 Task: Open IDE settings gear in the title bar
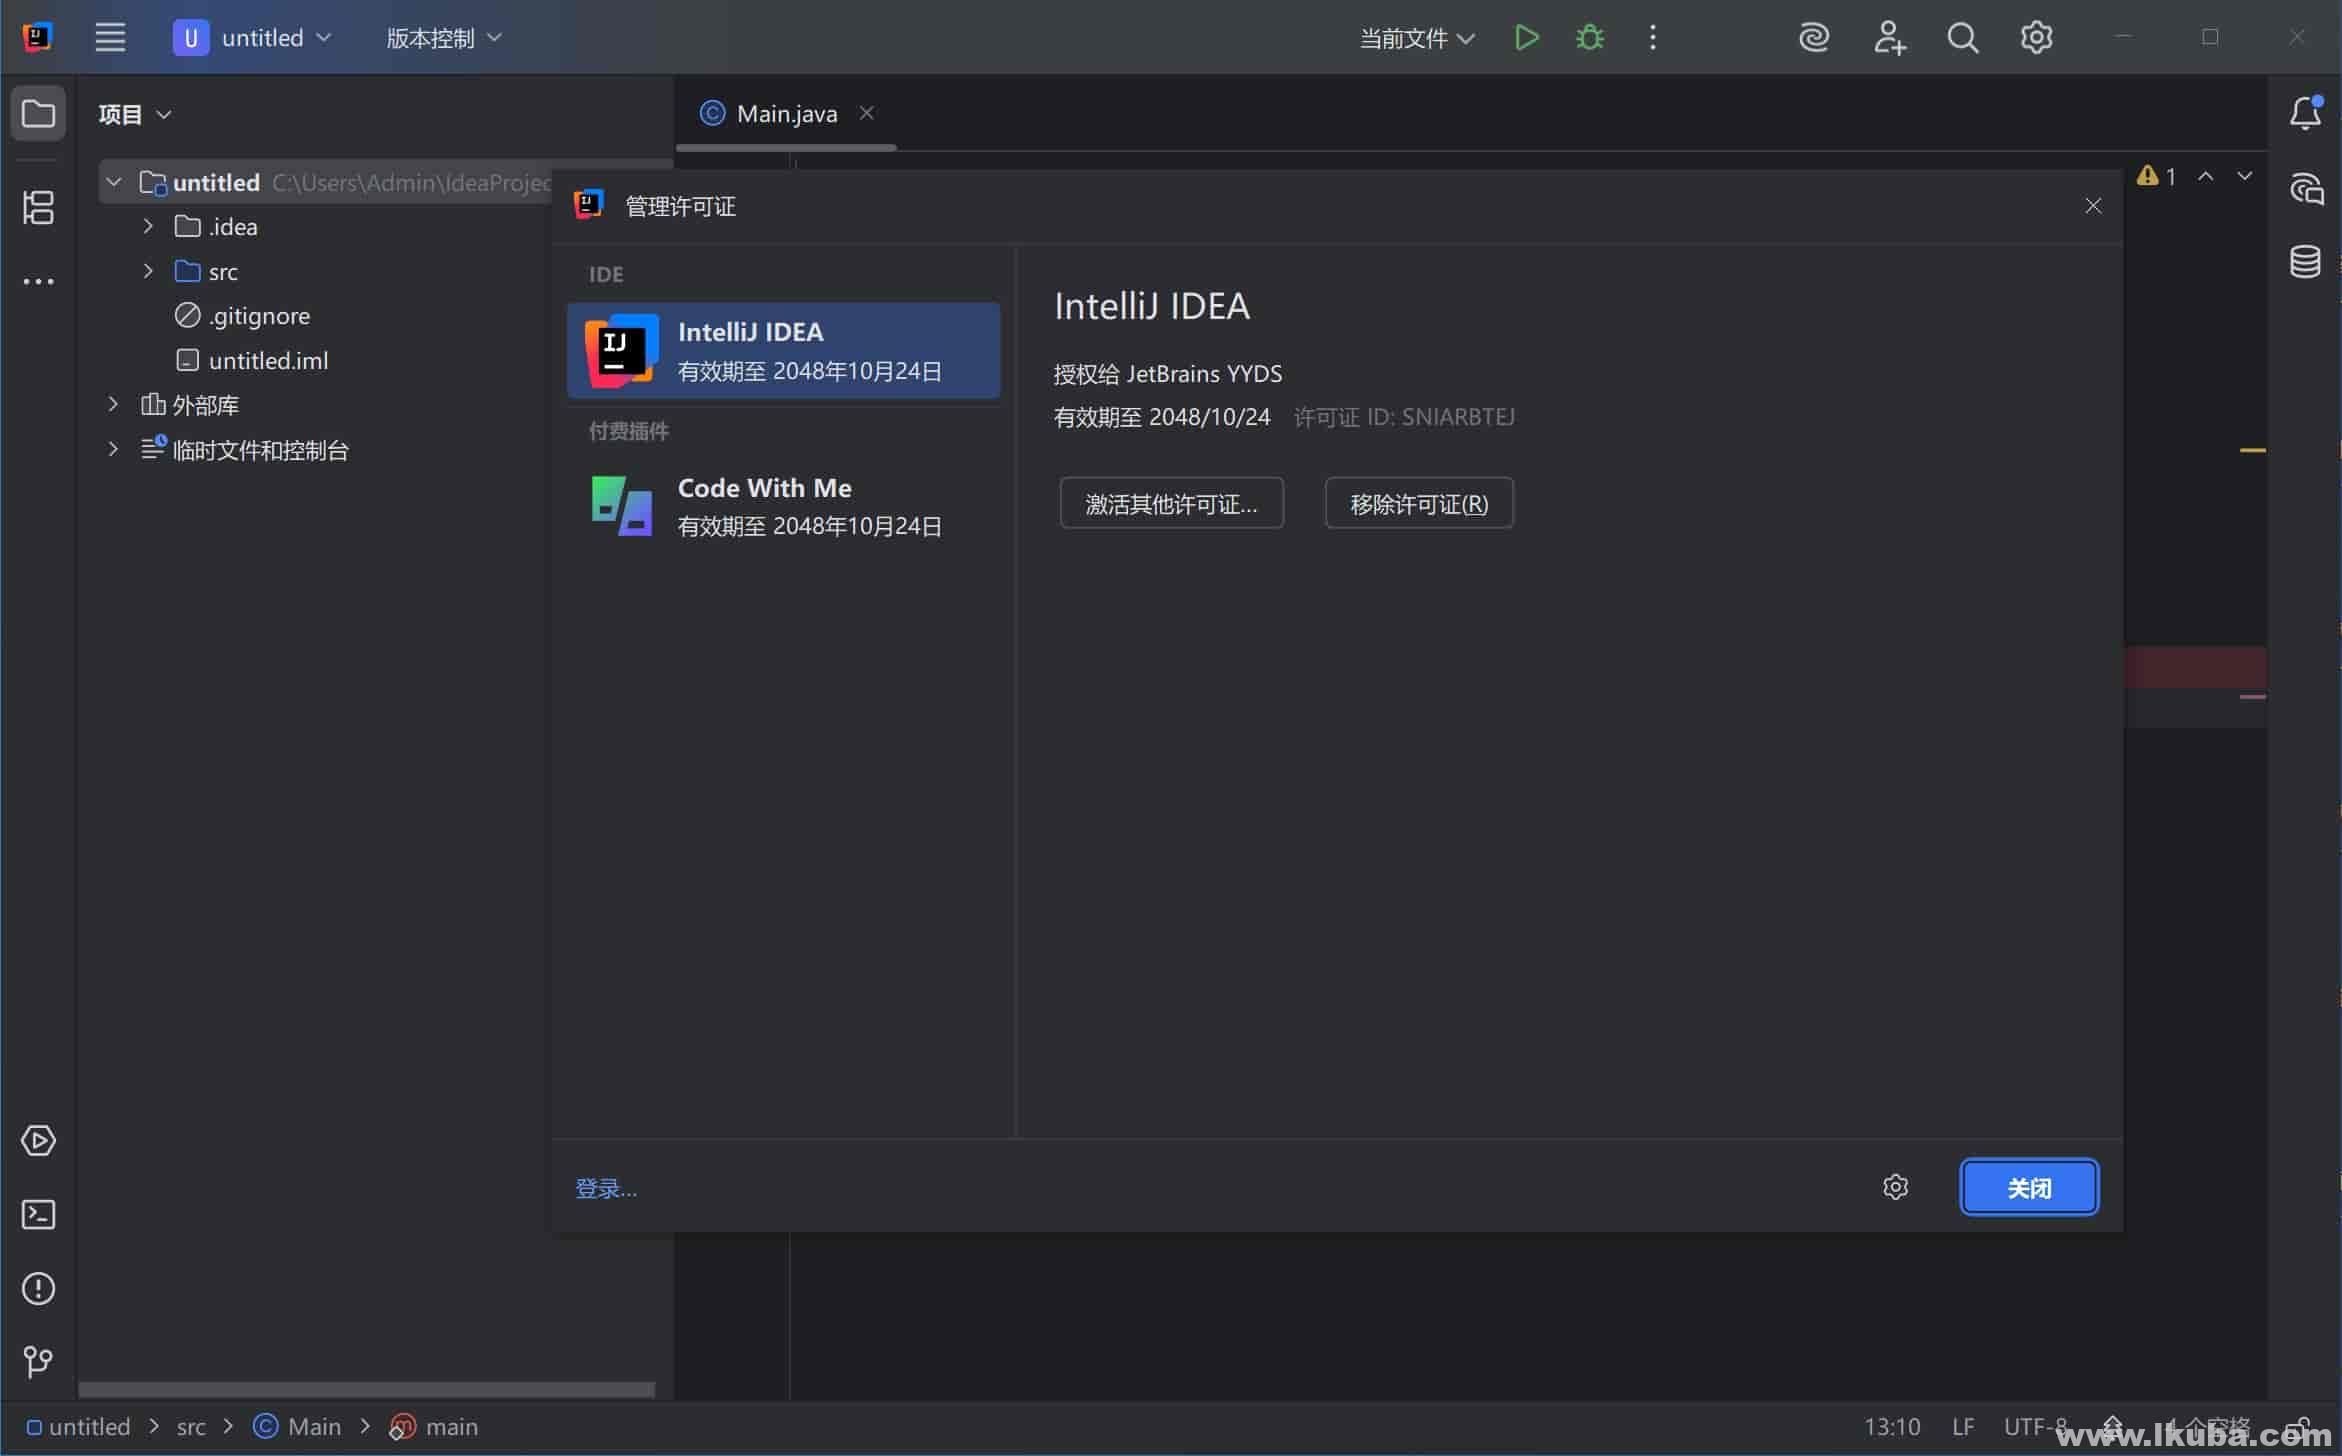(x=2036, y=38)
